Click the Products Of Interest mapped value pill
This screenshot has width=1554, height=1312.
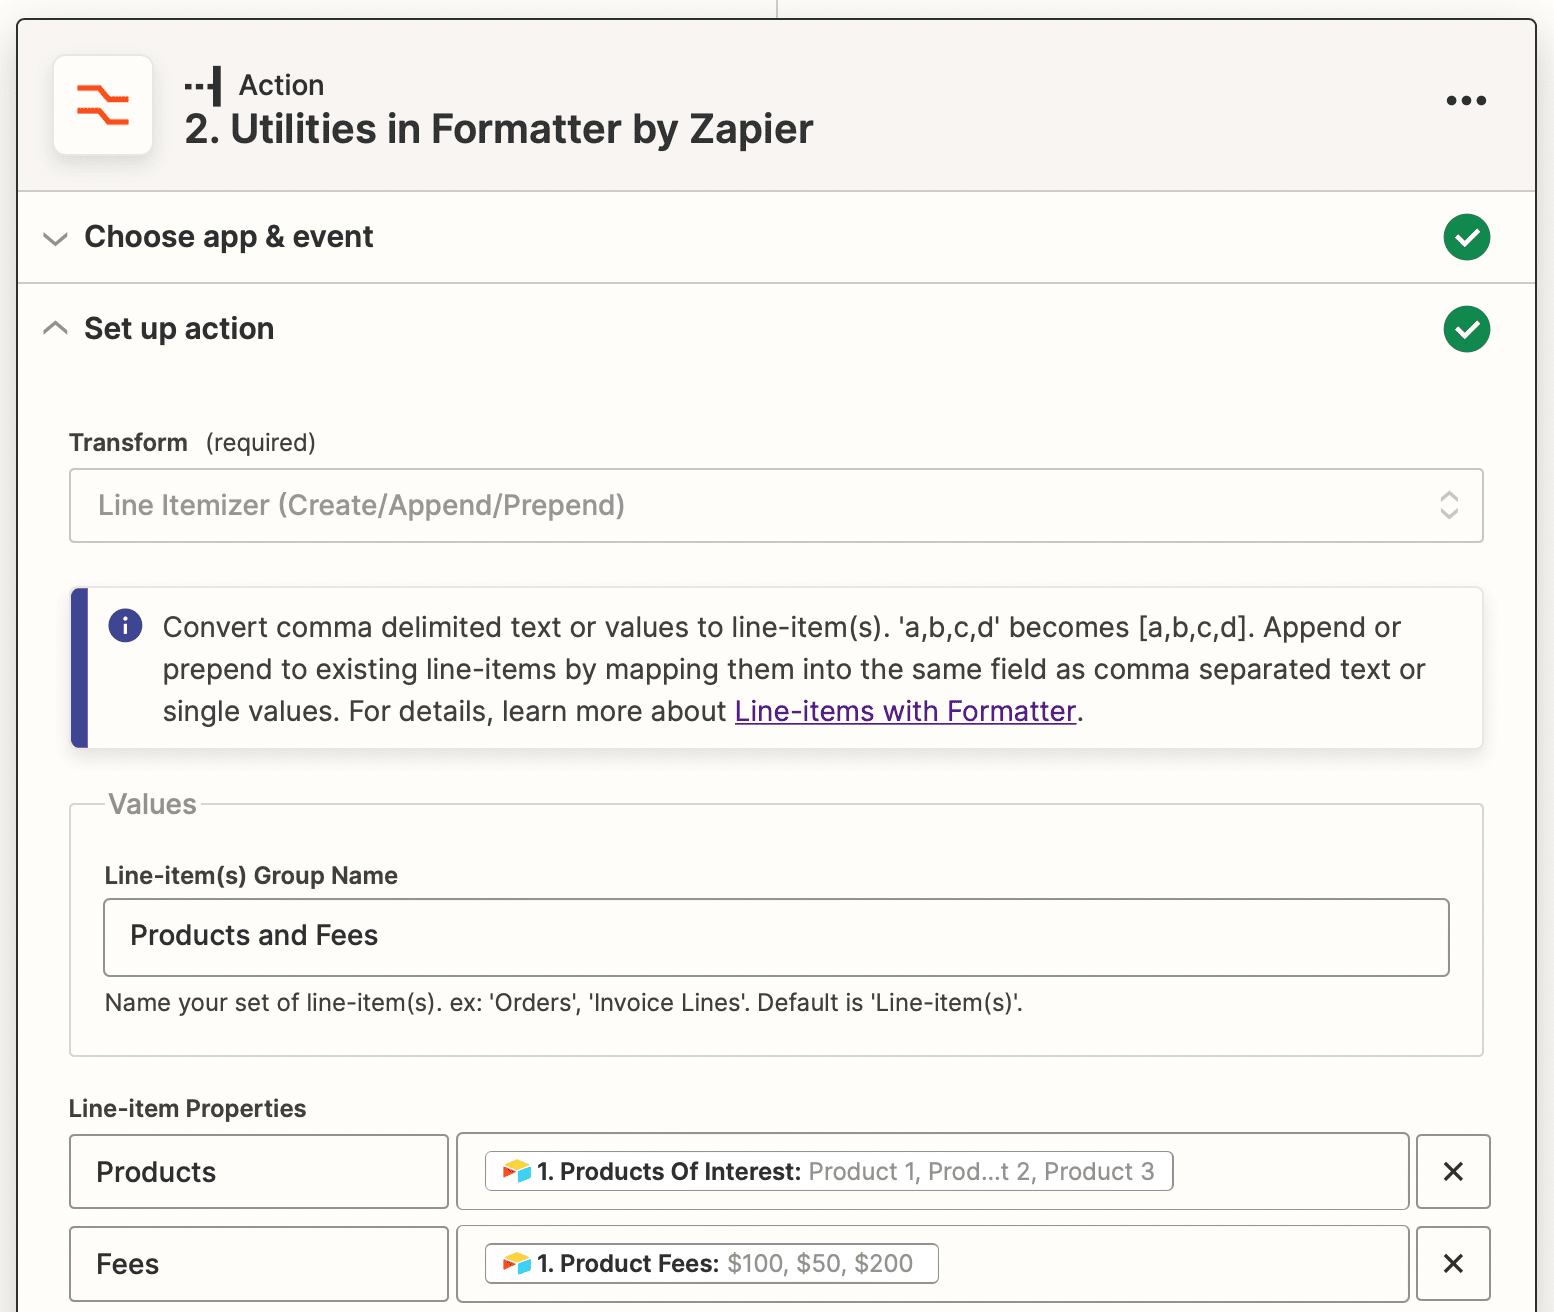click(845, 1171)
